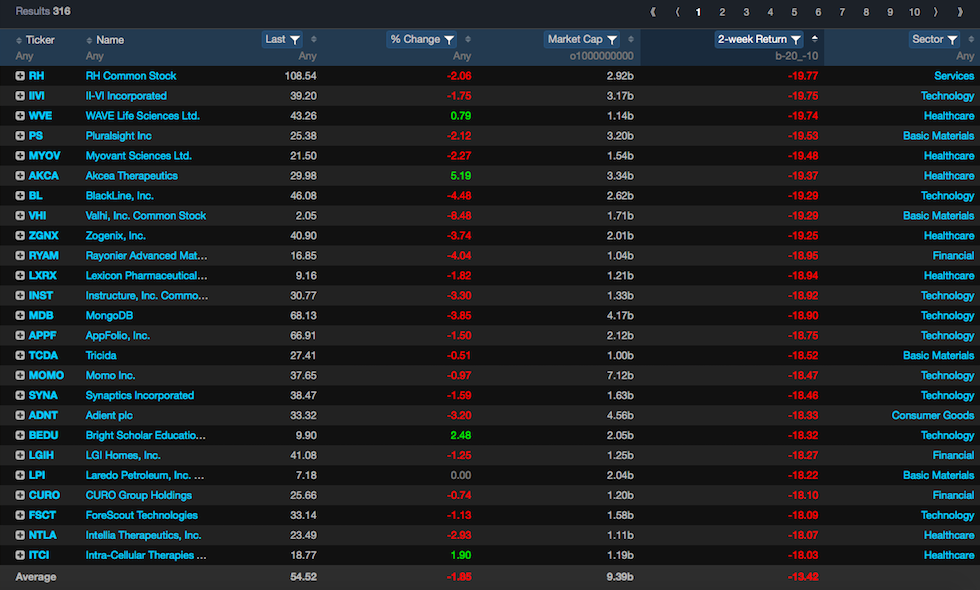The image size is (980, 590).
Task: Expand the VHI row plus icon
Action: pyautogui.click(x=20, y=216)
